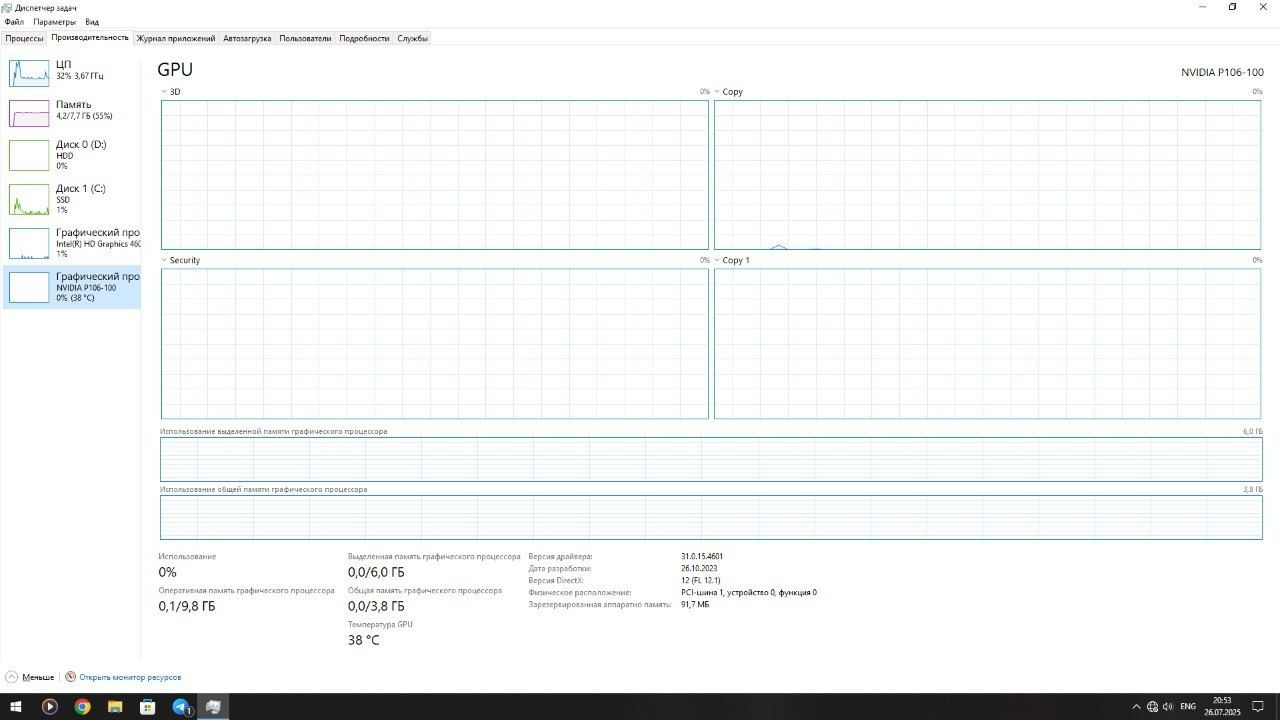The height and width of the screenshot is (720, 1280).
Task: Open the Windows Start menu
Action: [x=16, y=707]
